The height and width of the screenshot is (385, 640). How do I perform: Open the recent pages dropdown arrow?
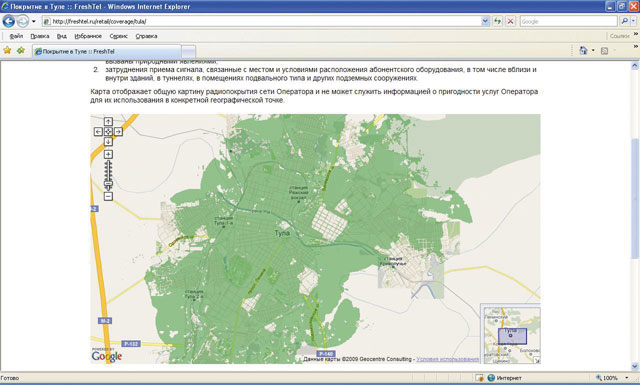click(34, 21)
